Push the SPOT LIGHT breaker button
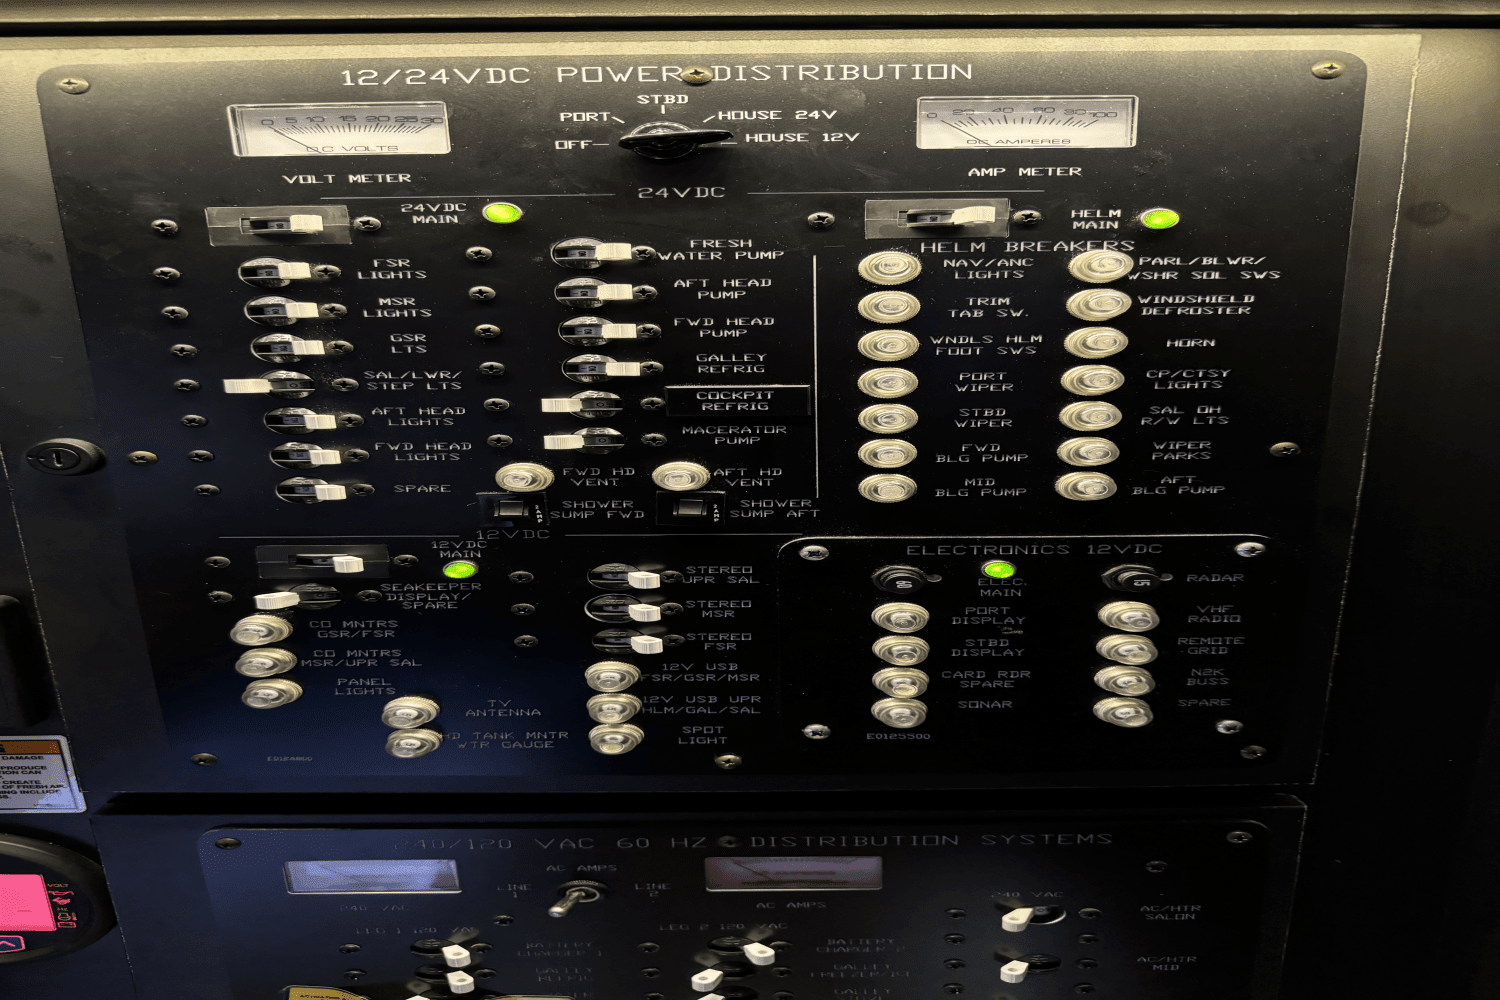This screenshot has height=1000, width=1500. point(616,739)
